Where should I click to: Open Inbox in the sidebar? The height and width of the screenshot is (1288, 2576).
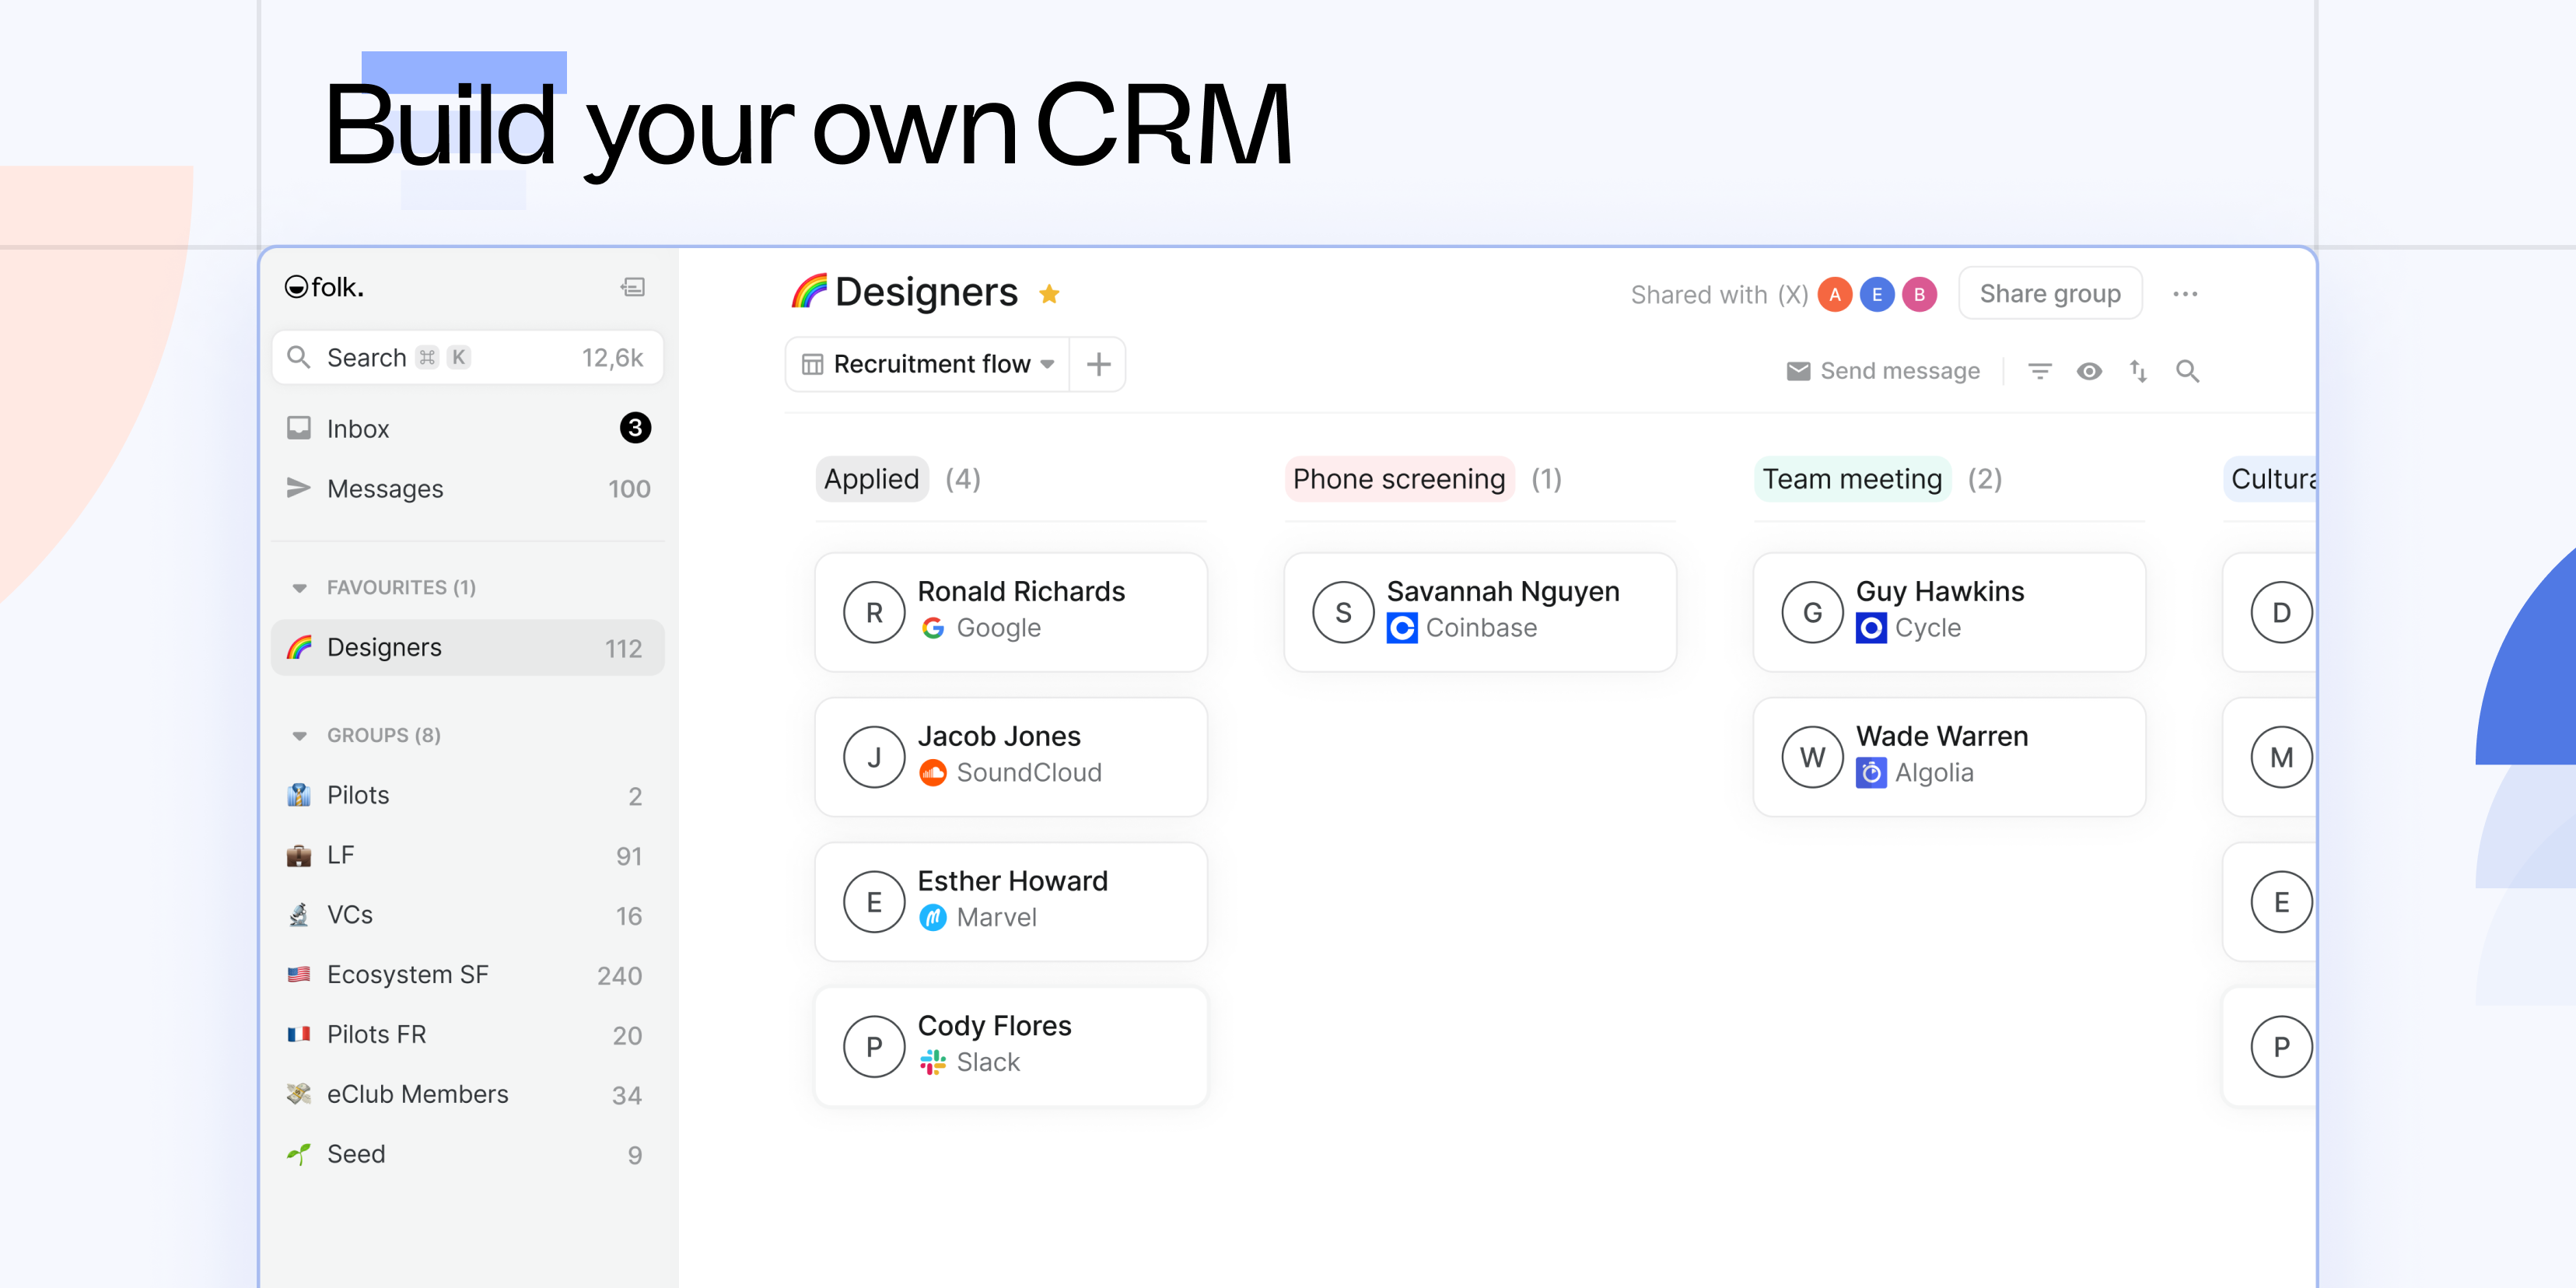click(x=358, y=429)
